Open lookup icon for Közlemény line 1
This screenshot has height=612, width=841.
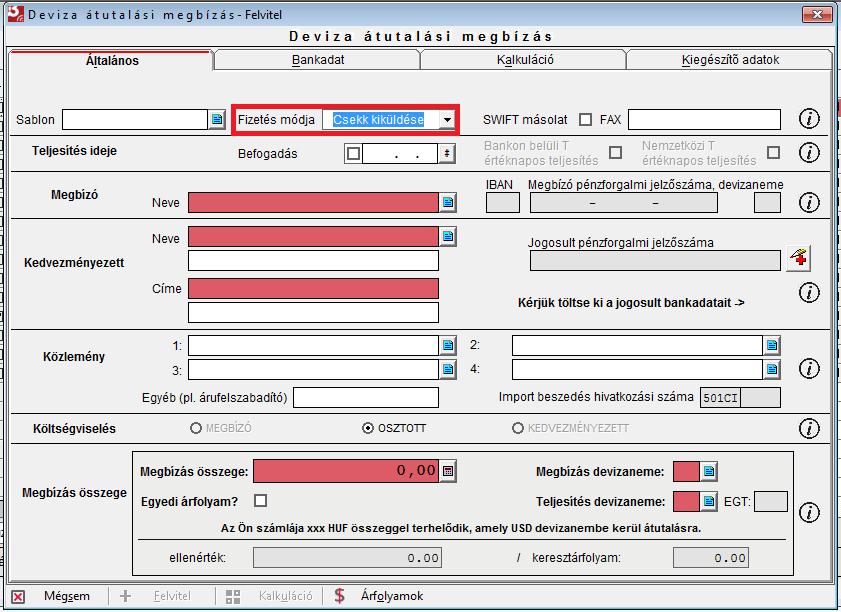pyautogui.click(x=448, y=345)
